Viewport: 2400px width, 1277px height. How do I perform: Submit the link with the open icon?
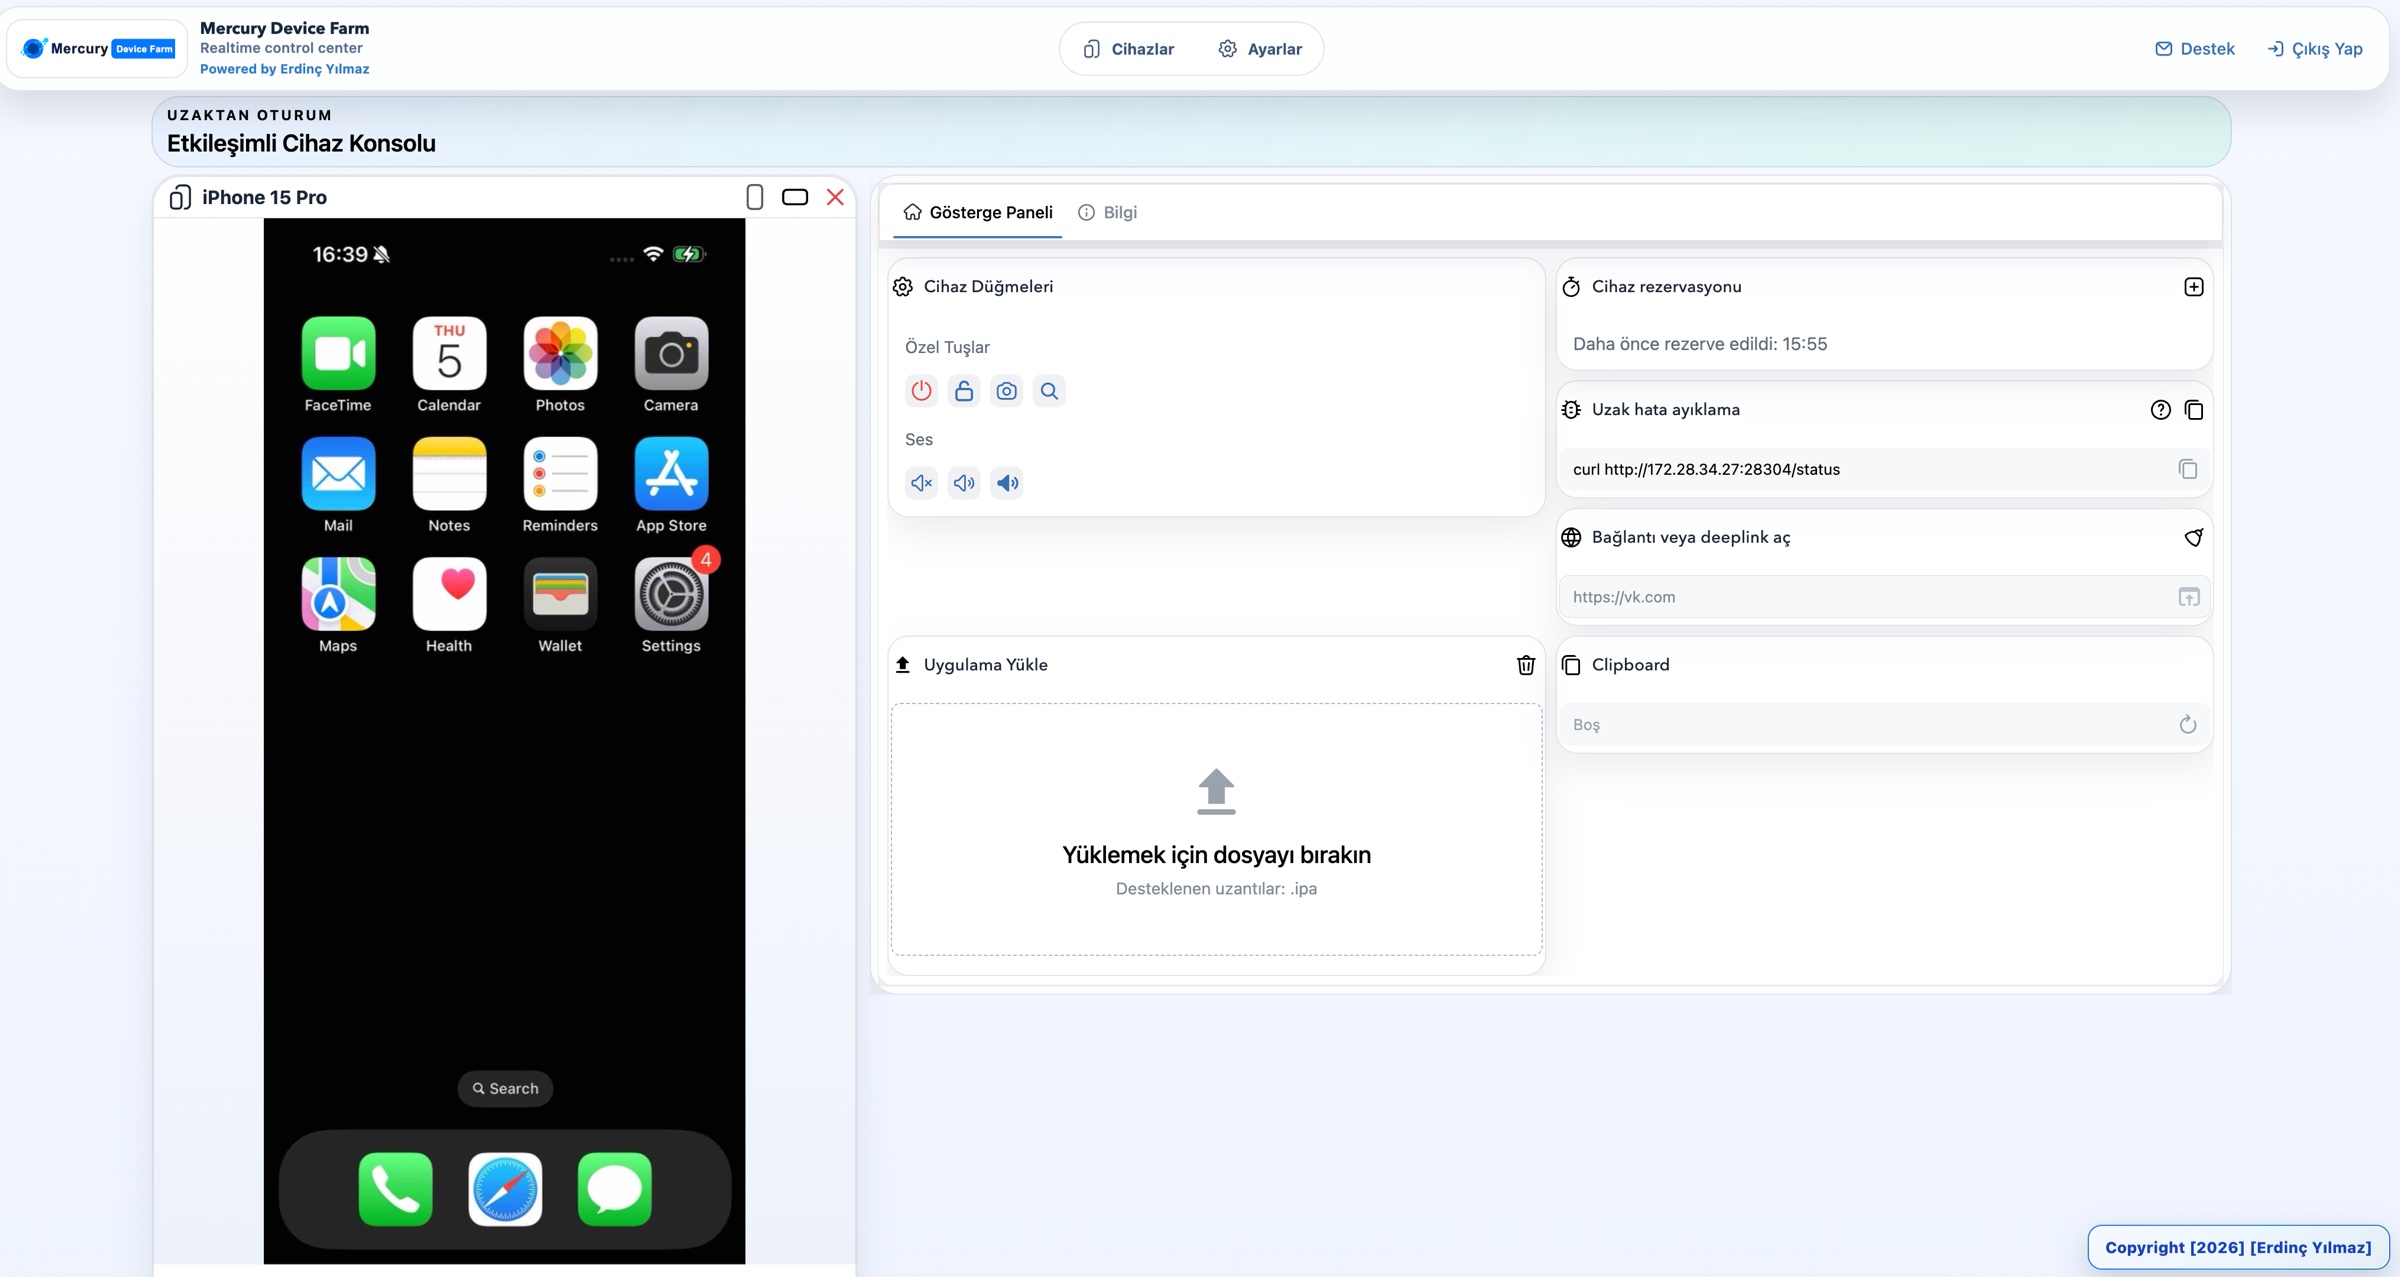[x=2189, y=597]
